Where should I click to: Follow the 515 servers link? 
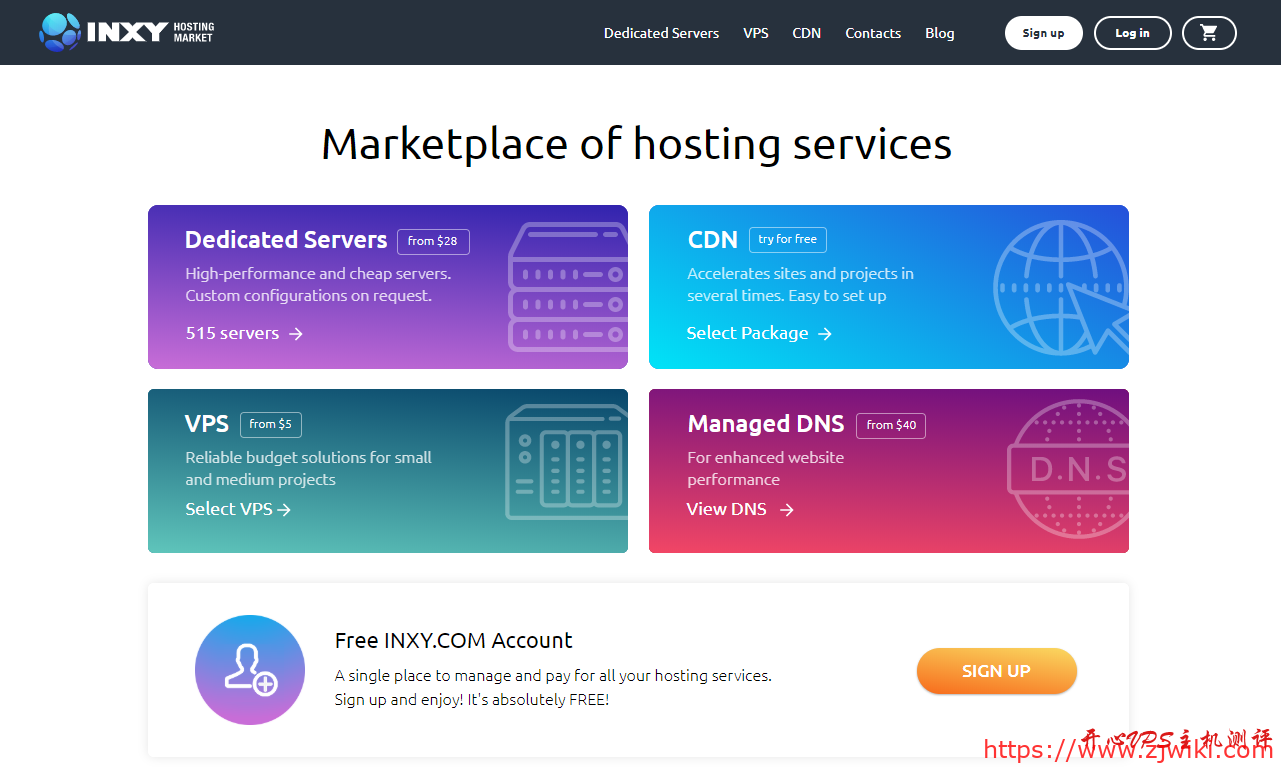[231, 333]
